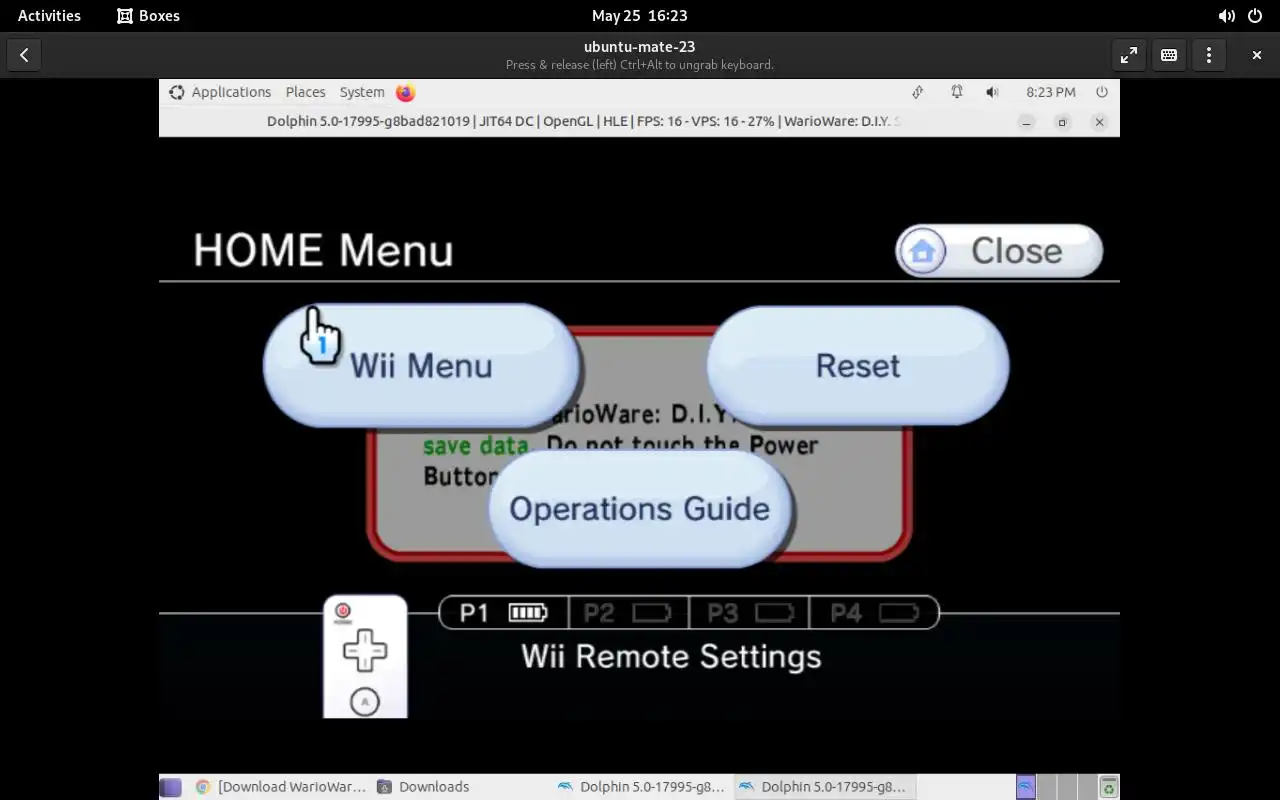The width and height of the screenshot is (1280, 800).
Task: Go back to the Boxes overview
Action: click(x=24, y=55)
